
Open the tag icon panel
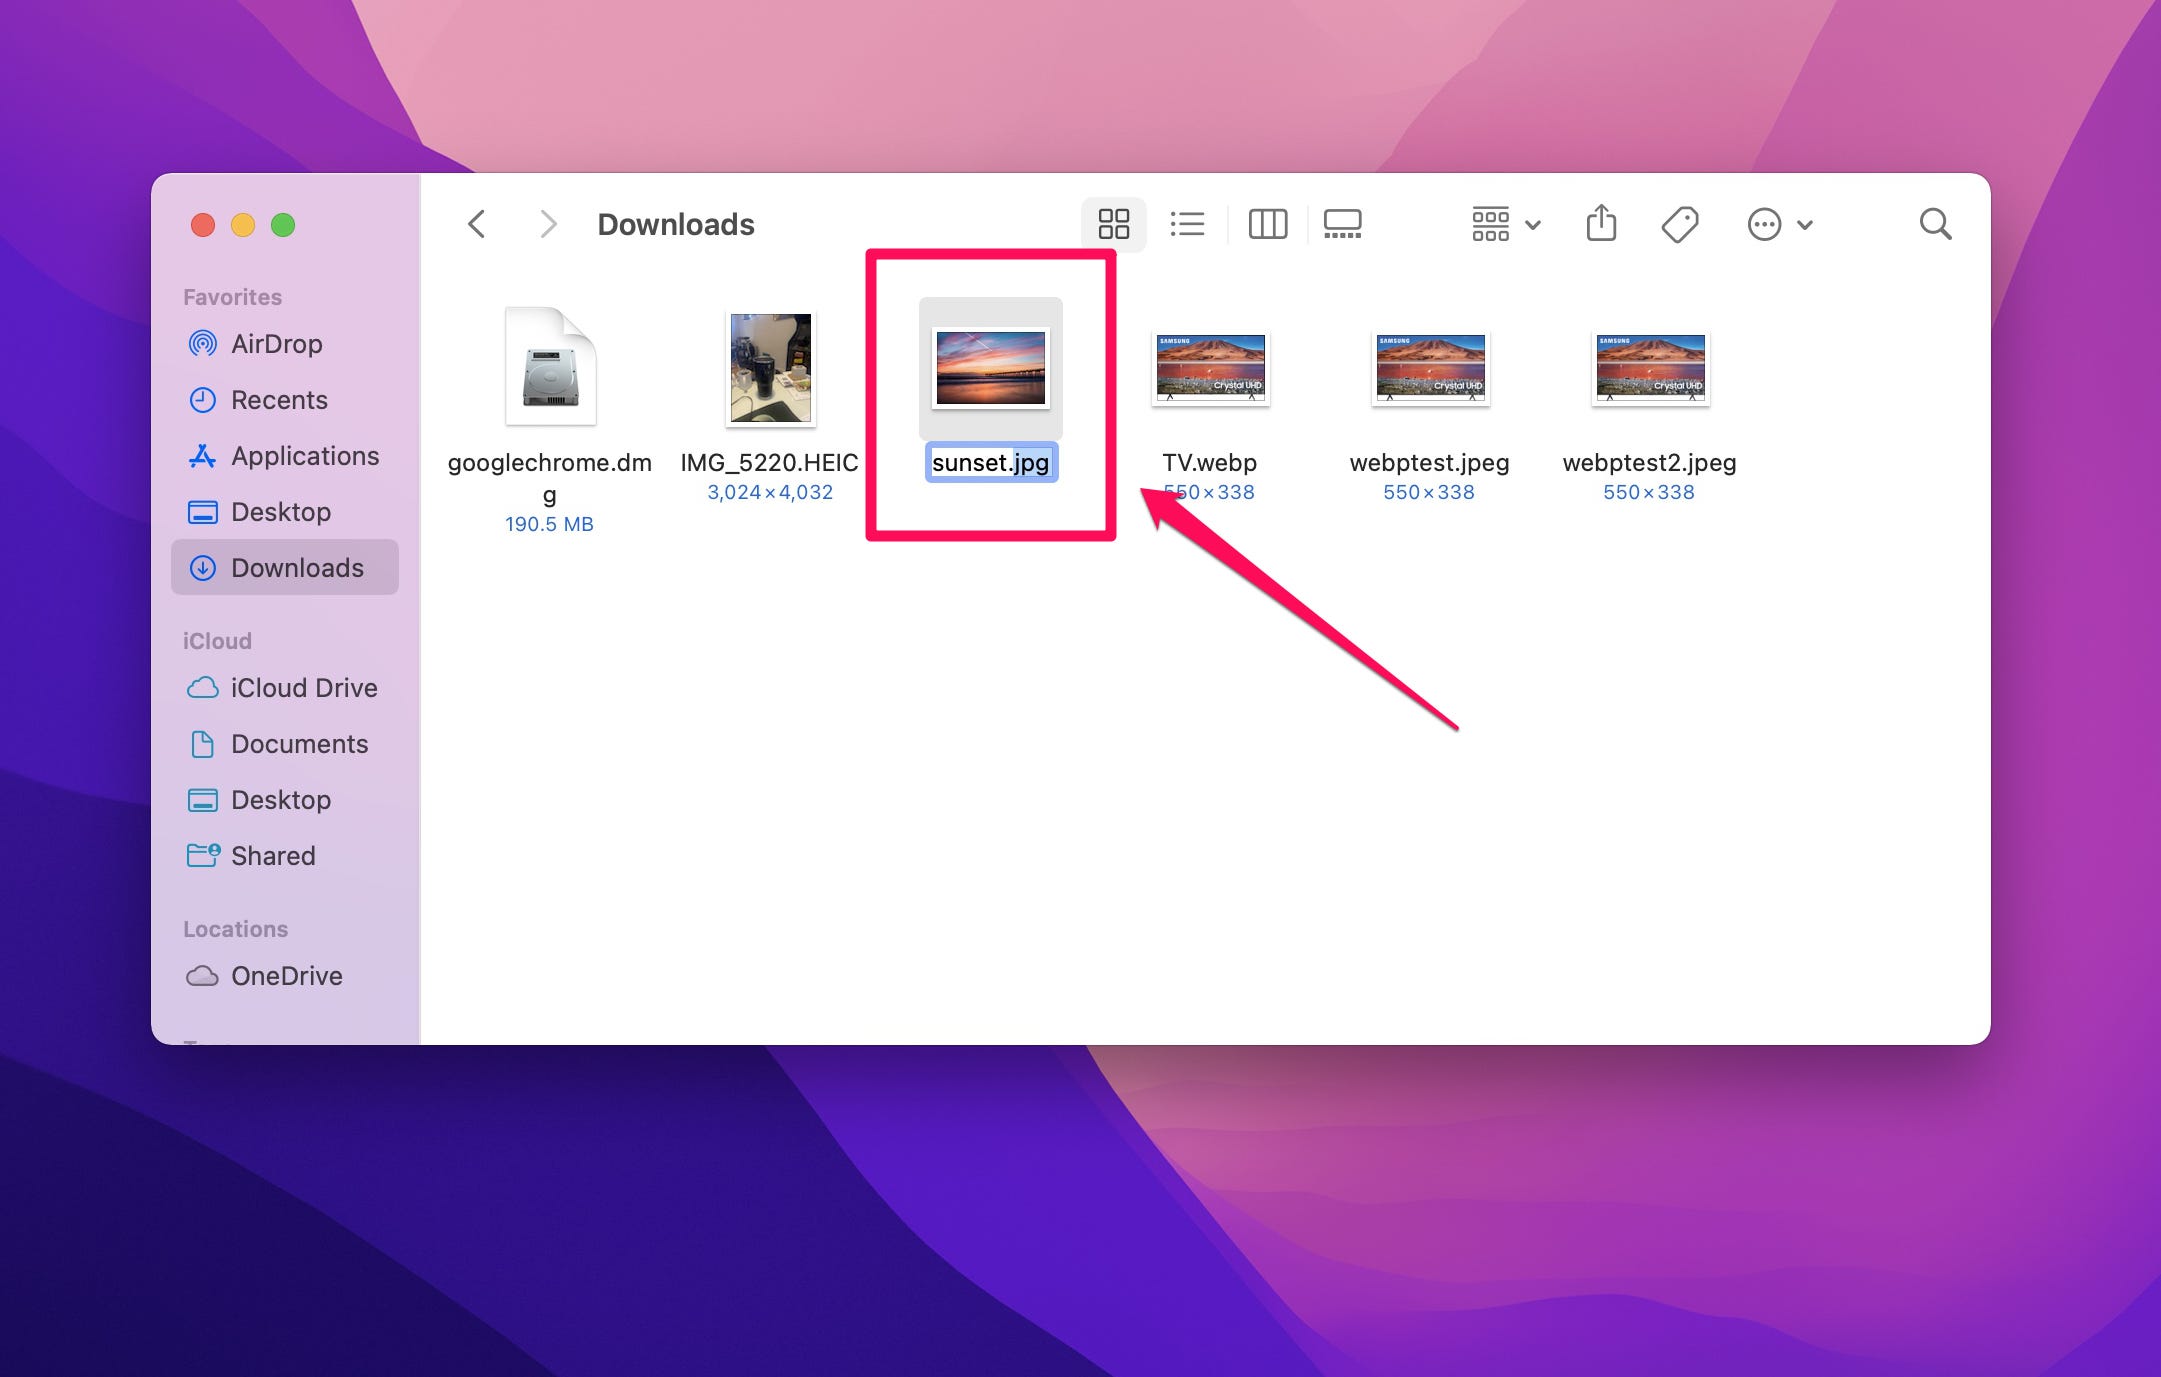[1681, 224]
